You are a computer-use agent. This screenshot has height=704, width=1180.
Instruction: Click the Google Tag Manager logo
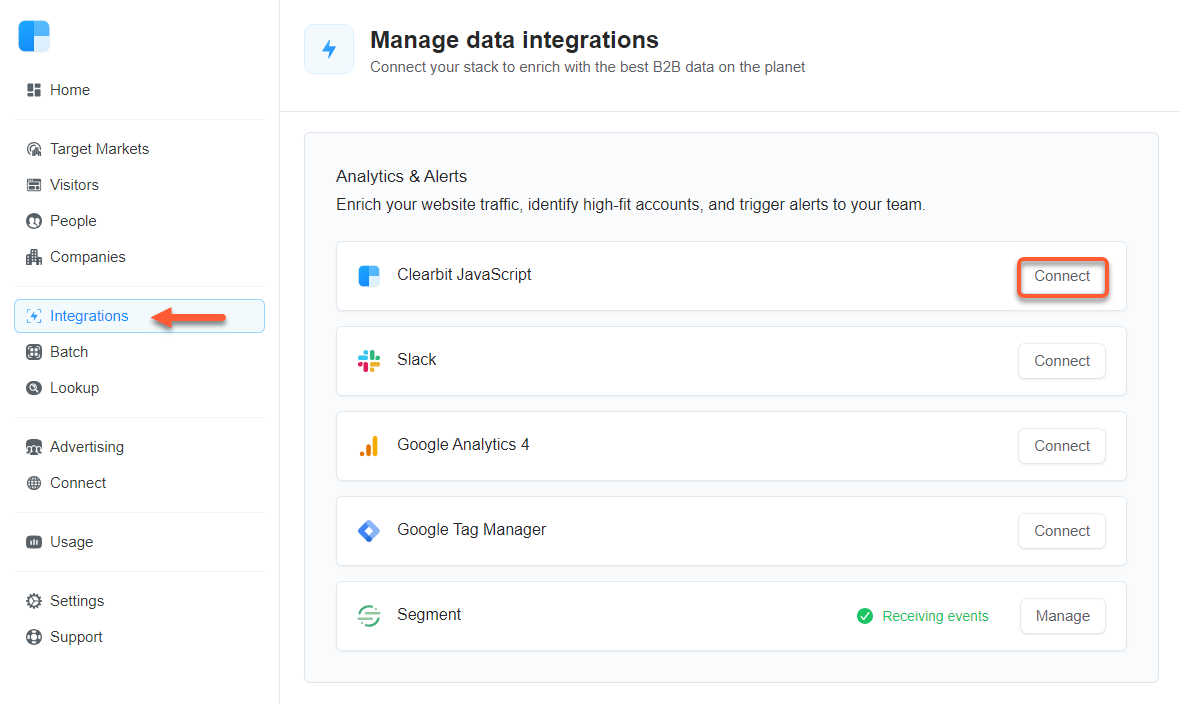[369, 532]
